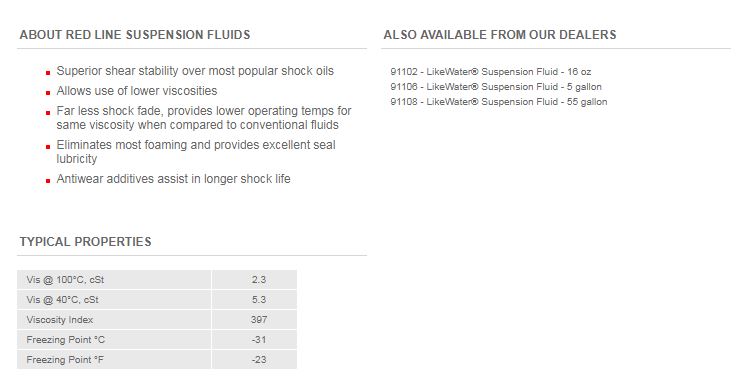Click red bullet beside Eliminates most foaming
The width and height of the screenshot is (744, 381).
(x=48, y=147)
